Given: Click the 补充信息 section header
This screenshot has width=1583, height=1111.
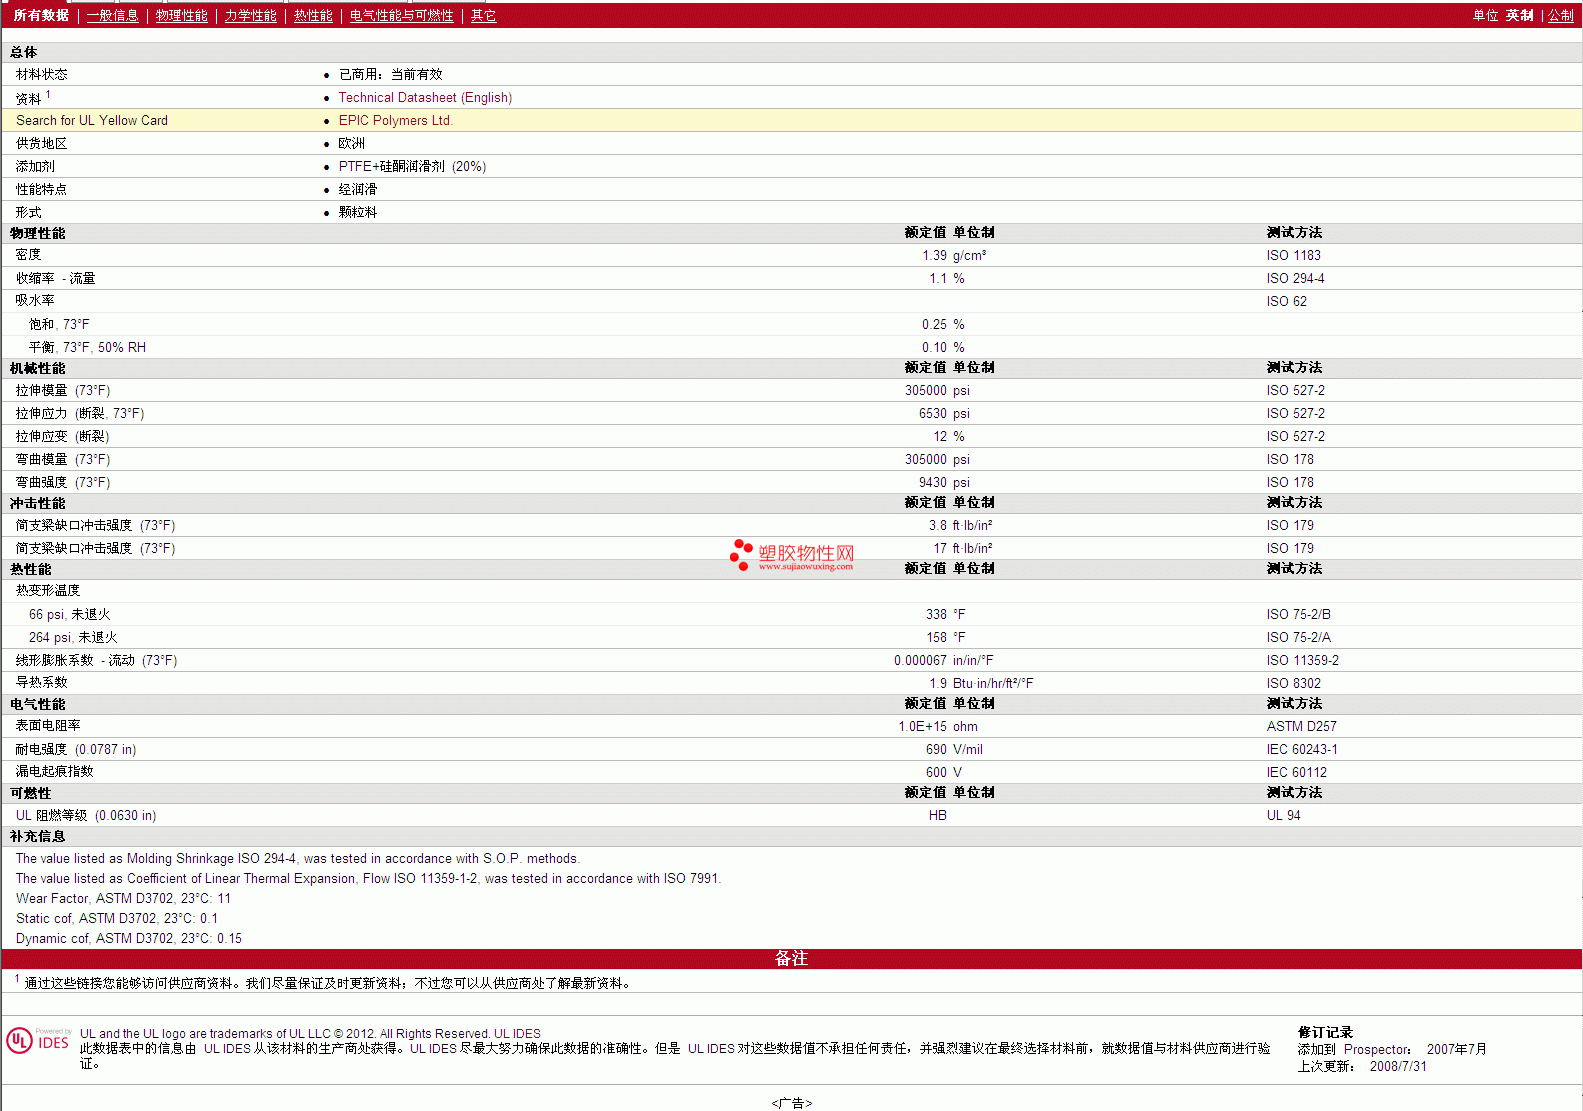Looking at the screenshot, I should [37, 837].
